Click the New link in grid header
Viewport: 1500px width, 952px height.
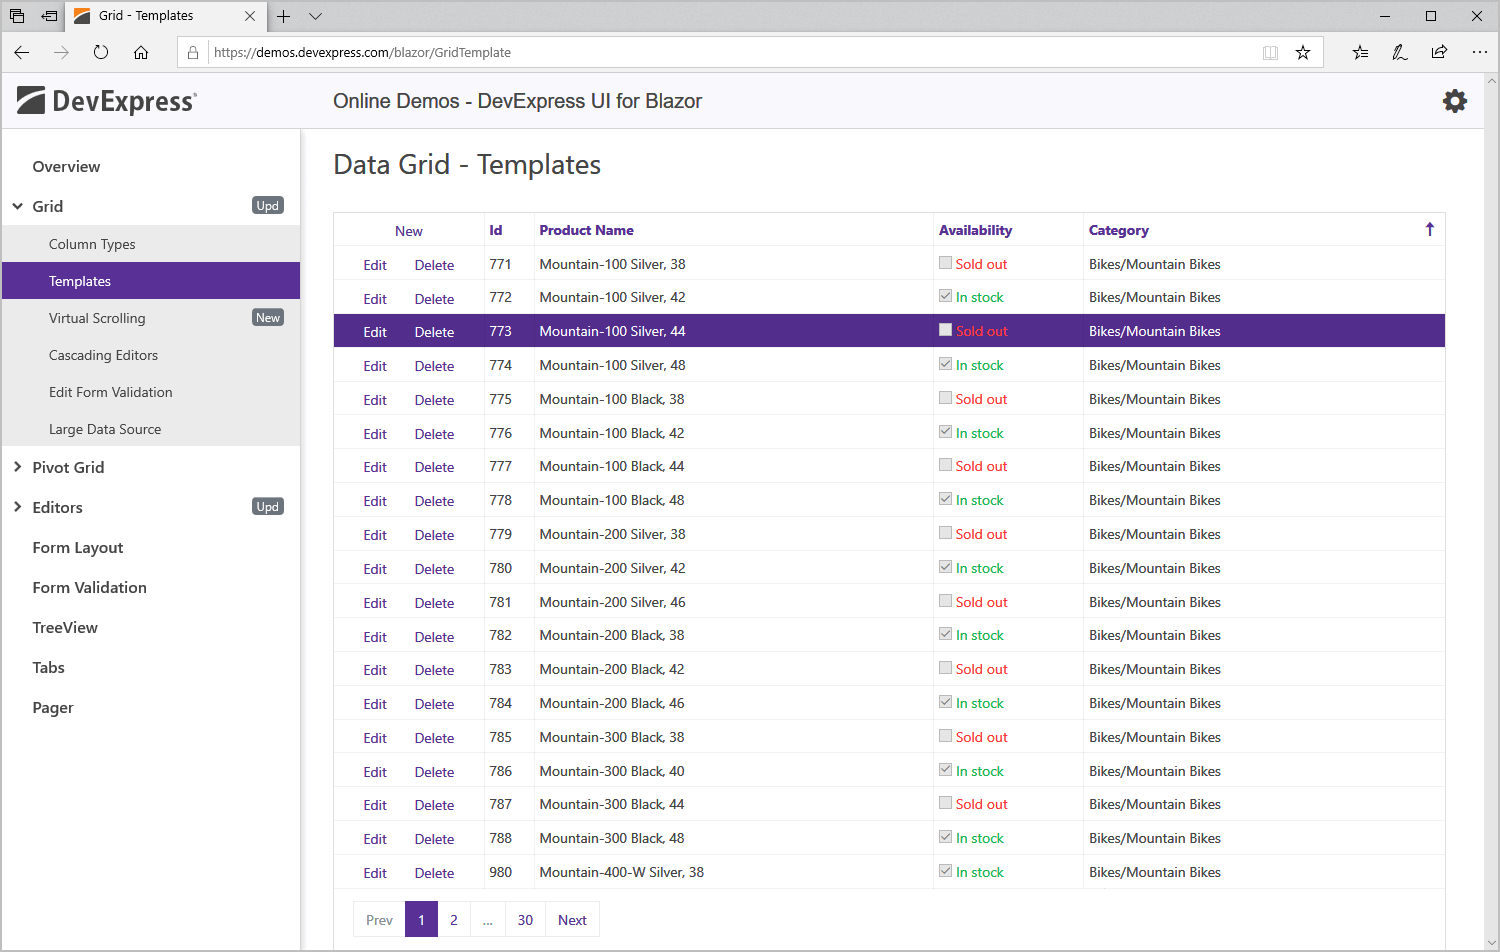pyautogui.click(x=408, y=231)
